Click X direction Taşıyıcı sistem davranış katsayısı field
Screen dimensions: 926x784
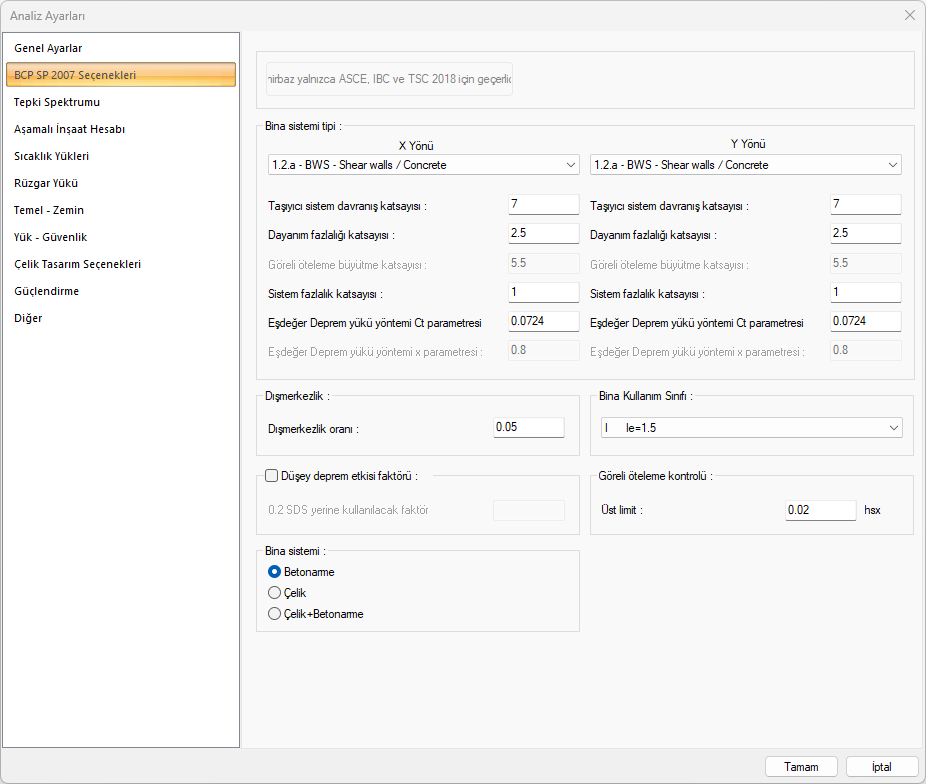(543, 205)
